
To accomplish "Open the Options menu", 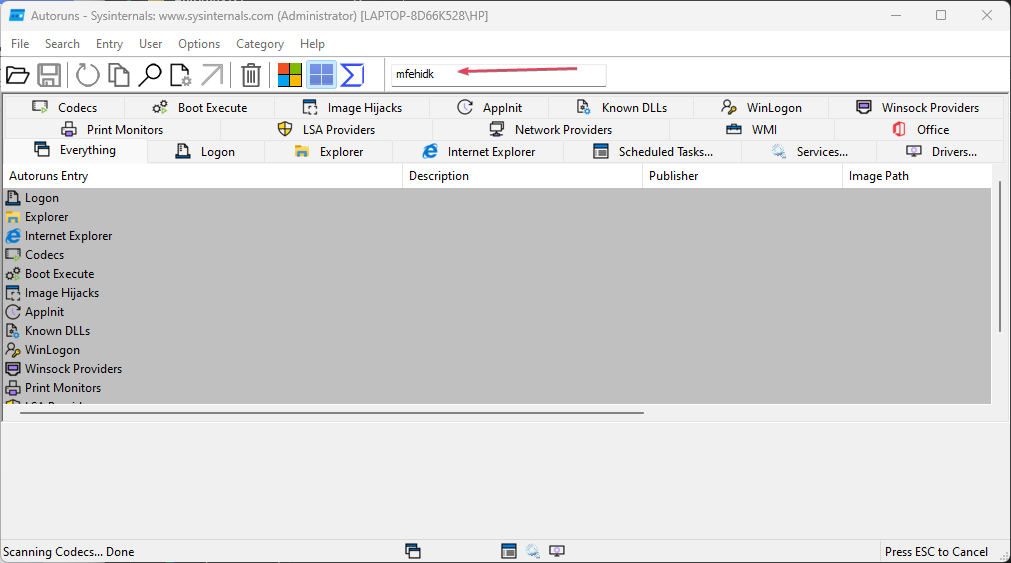I will [x=199, y=44].
